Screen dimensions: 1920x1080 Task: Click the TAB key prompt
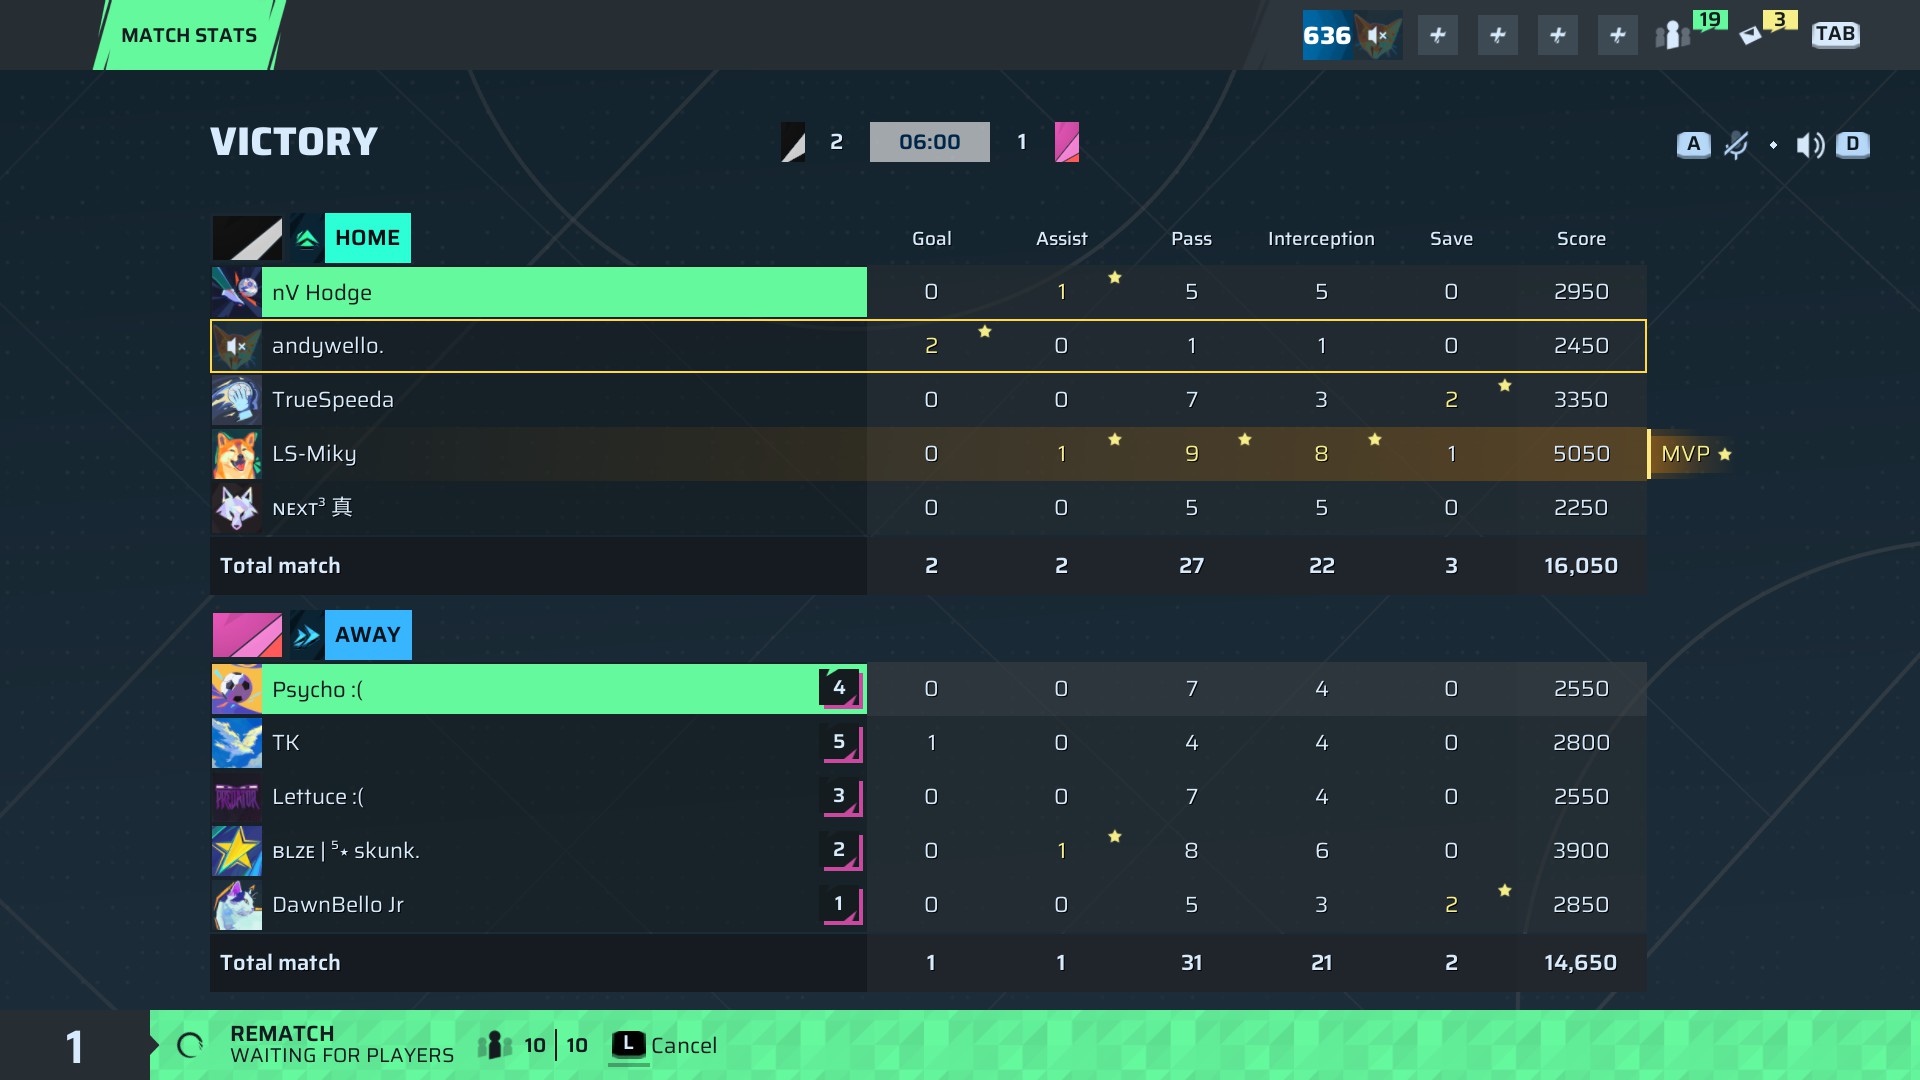coord(1836,35)
